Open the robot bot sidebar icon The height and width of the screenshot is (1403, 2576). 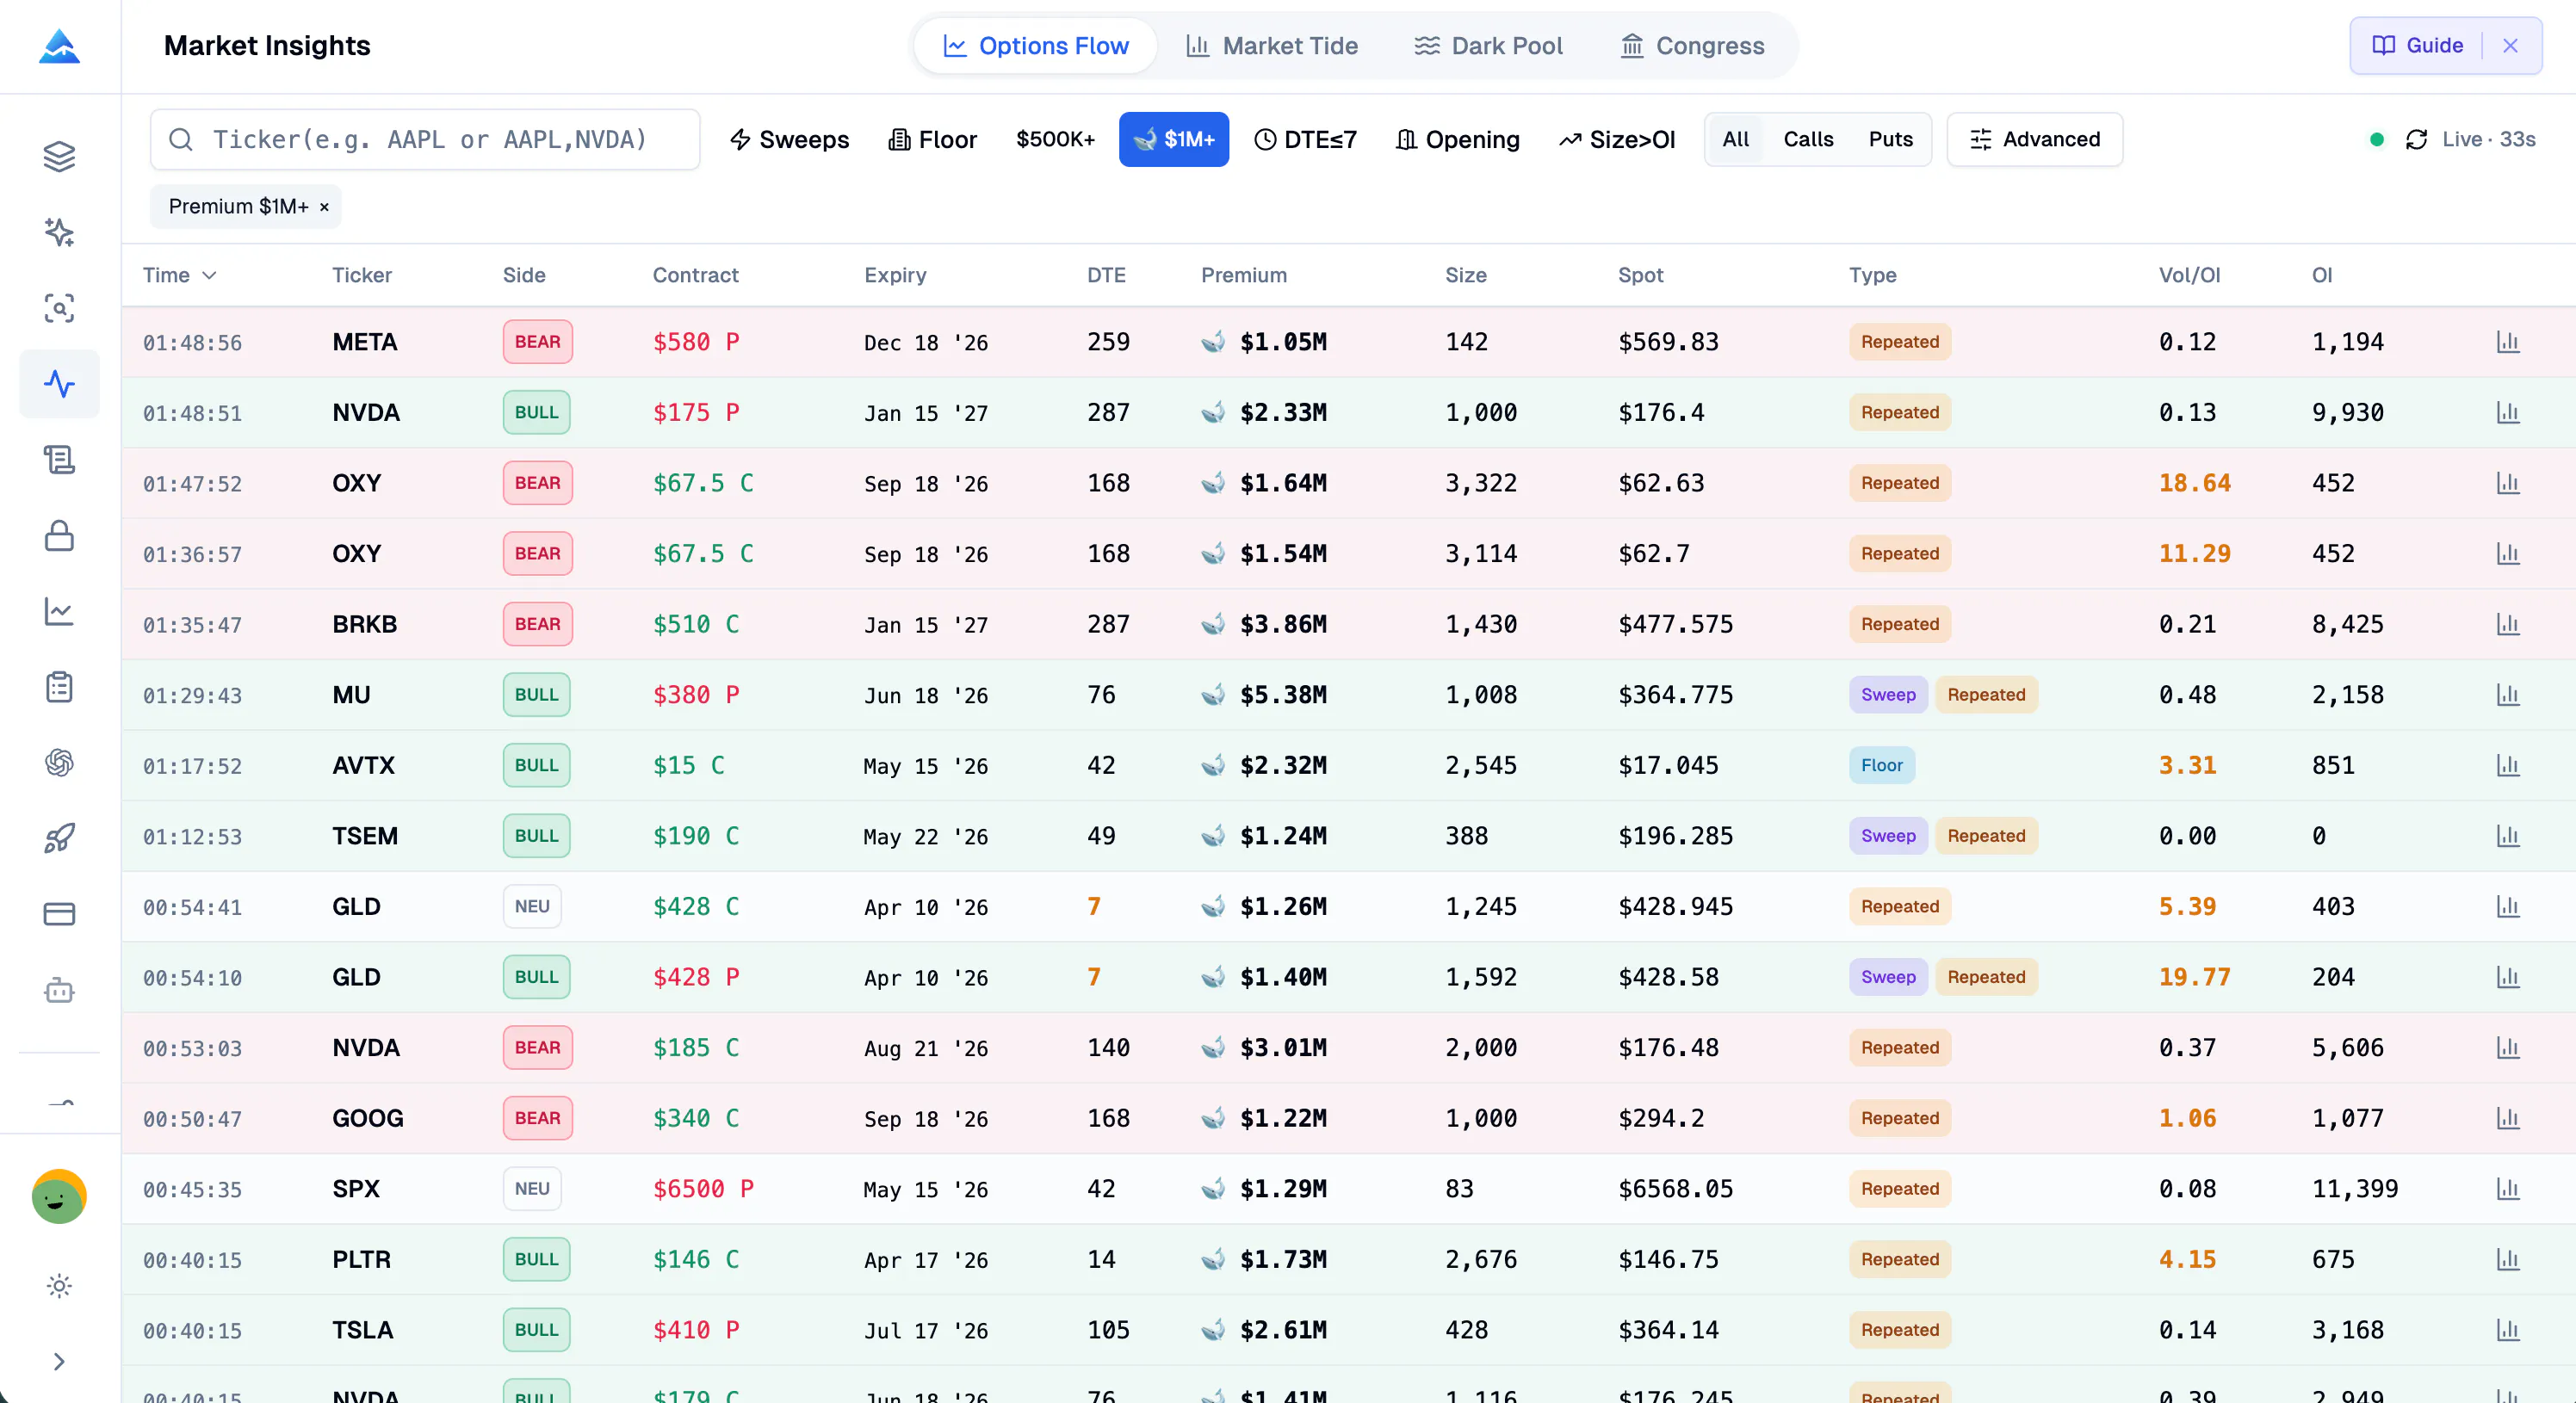pyautogui.click(x=59, y=990)
